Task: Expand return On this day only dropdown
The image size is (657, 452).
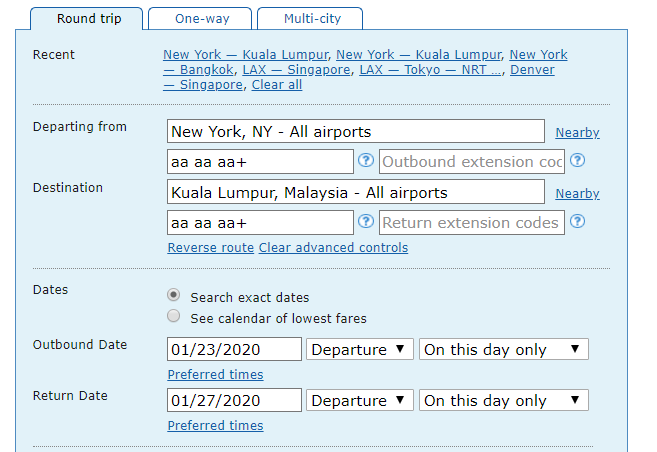Action: click(504, 400)
